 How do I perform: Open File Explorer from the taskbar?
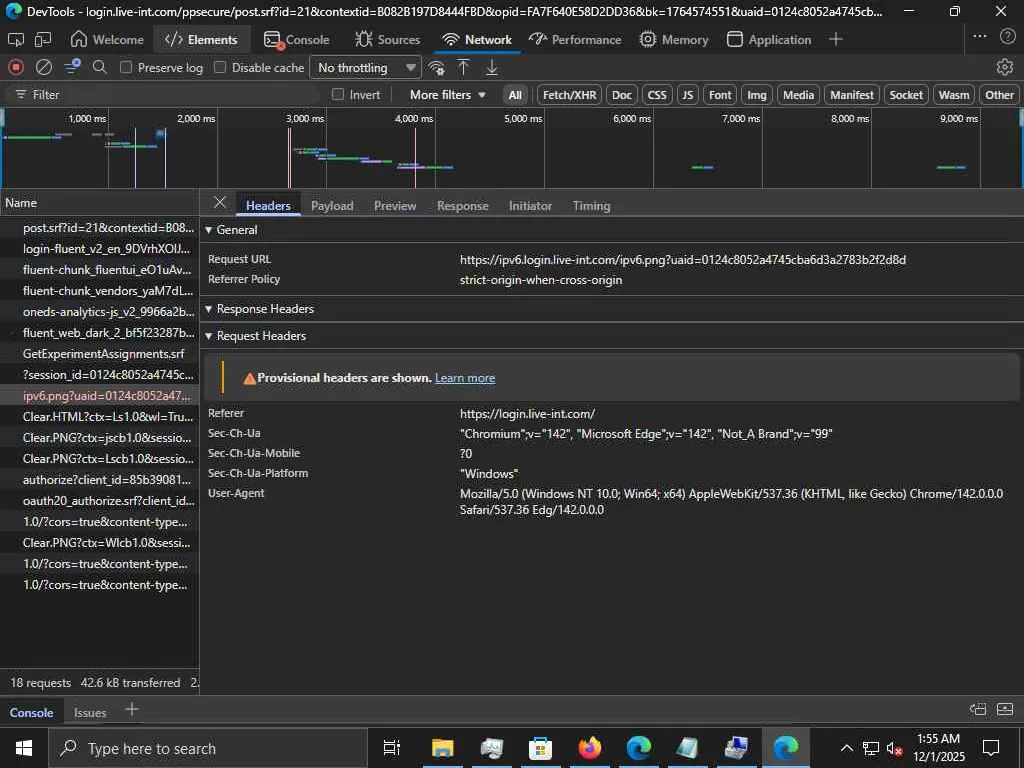(x=442, y=748)
